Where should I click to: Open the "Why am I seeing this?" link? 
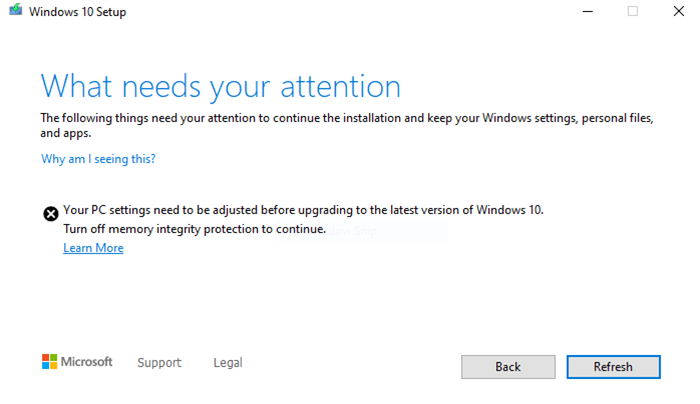98,159
